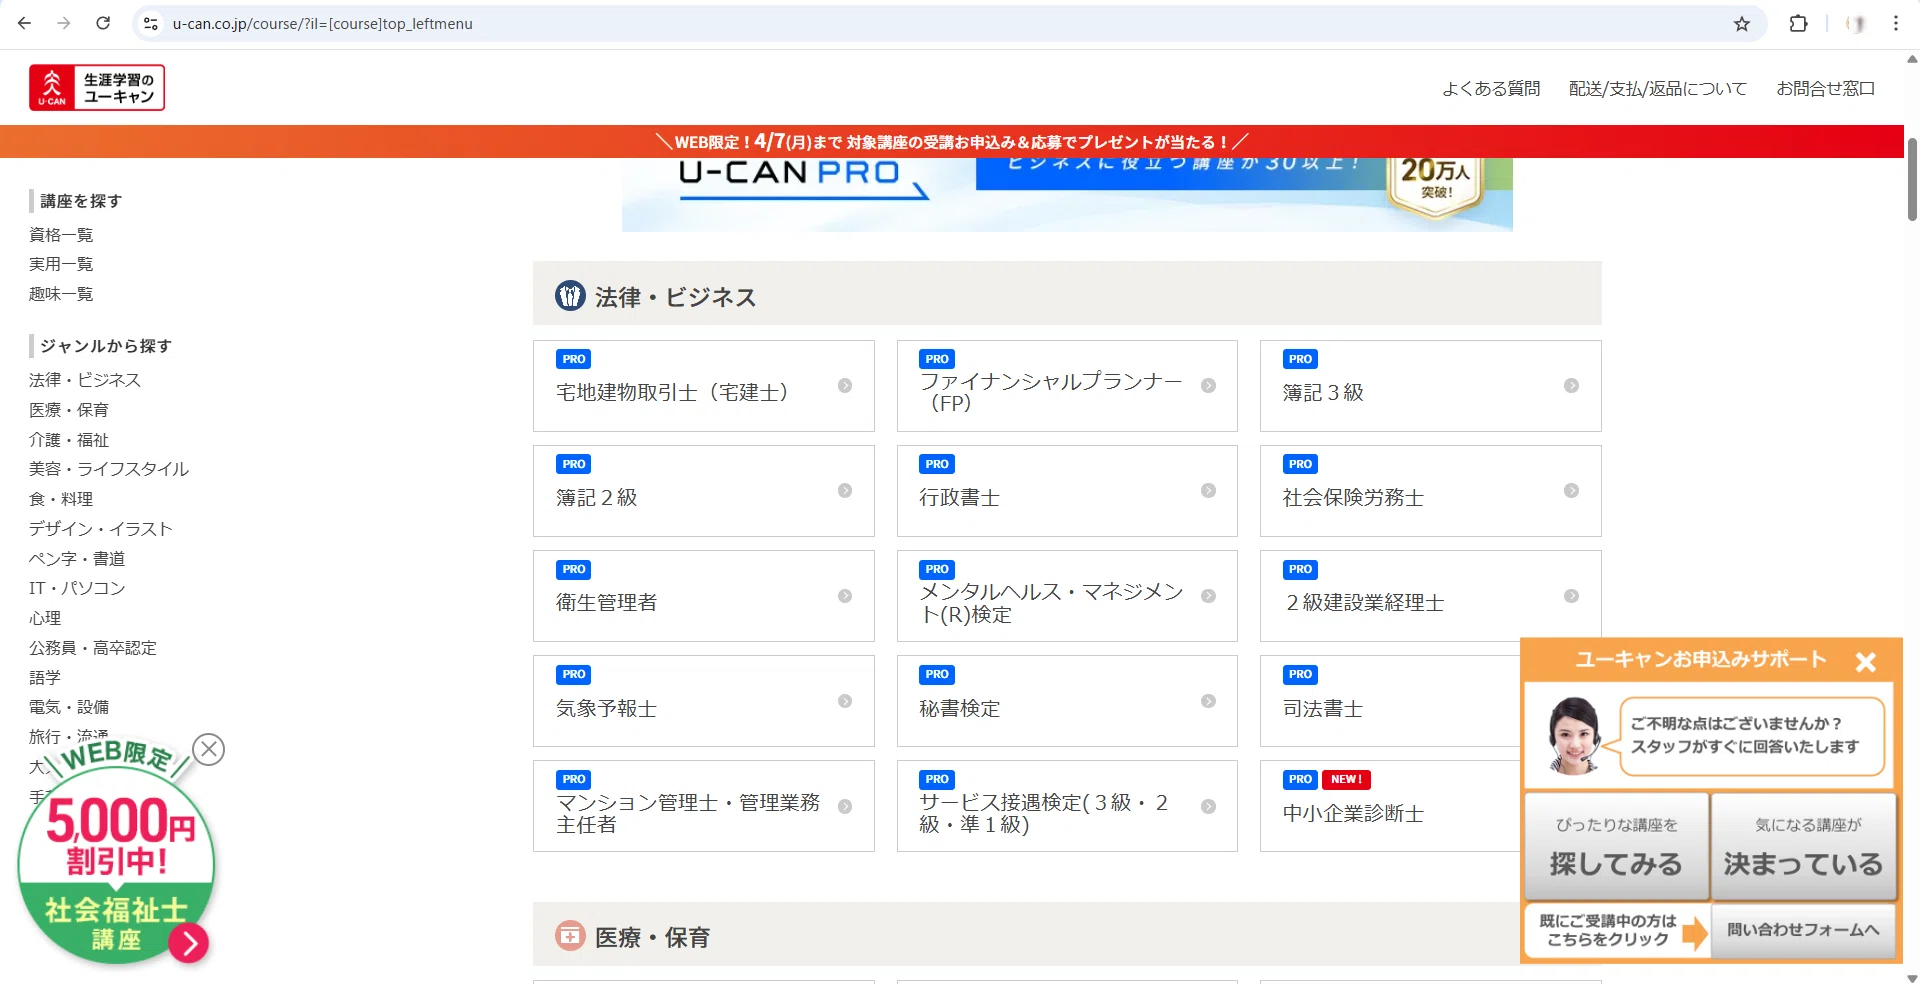Open the IT・パソコン genre link
The height and width of the screenshot is (984, 1920).
coord(77,588)
